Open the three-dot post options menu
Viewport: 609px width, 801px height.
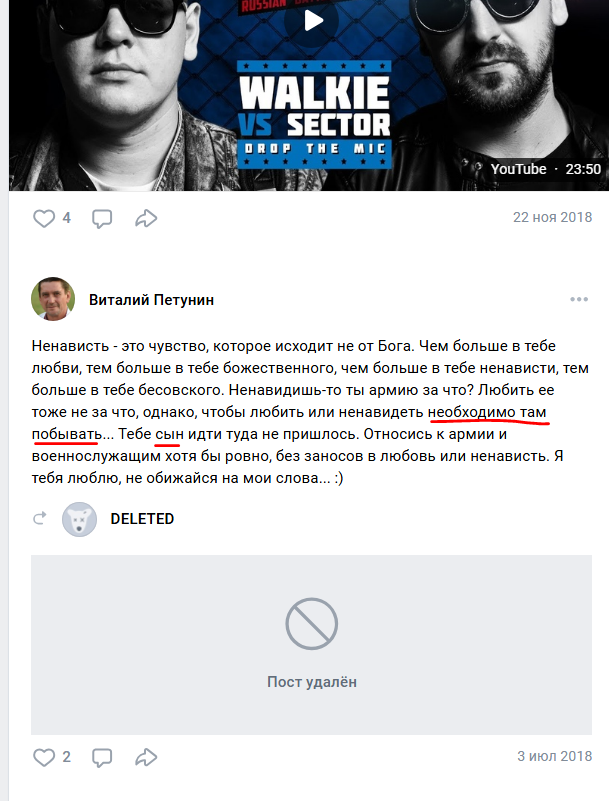pyautogui.click(x=579, y=299)
